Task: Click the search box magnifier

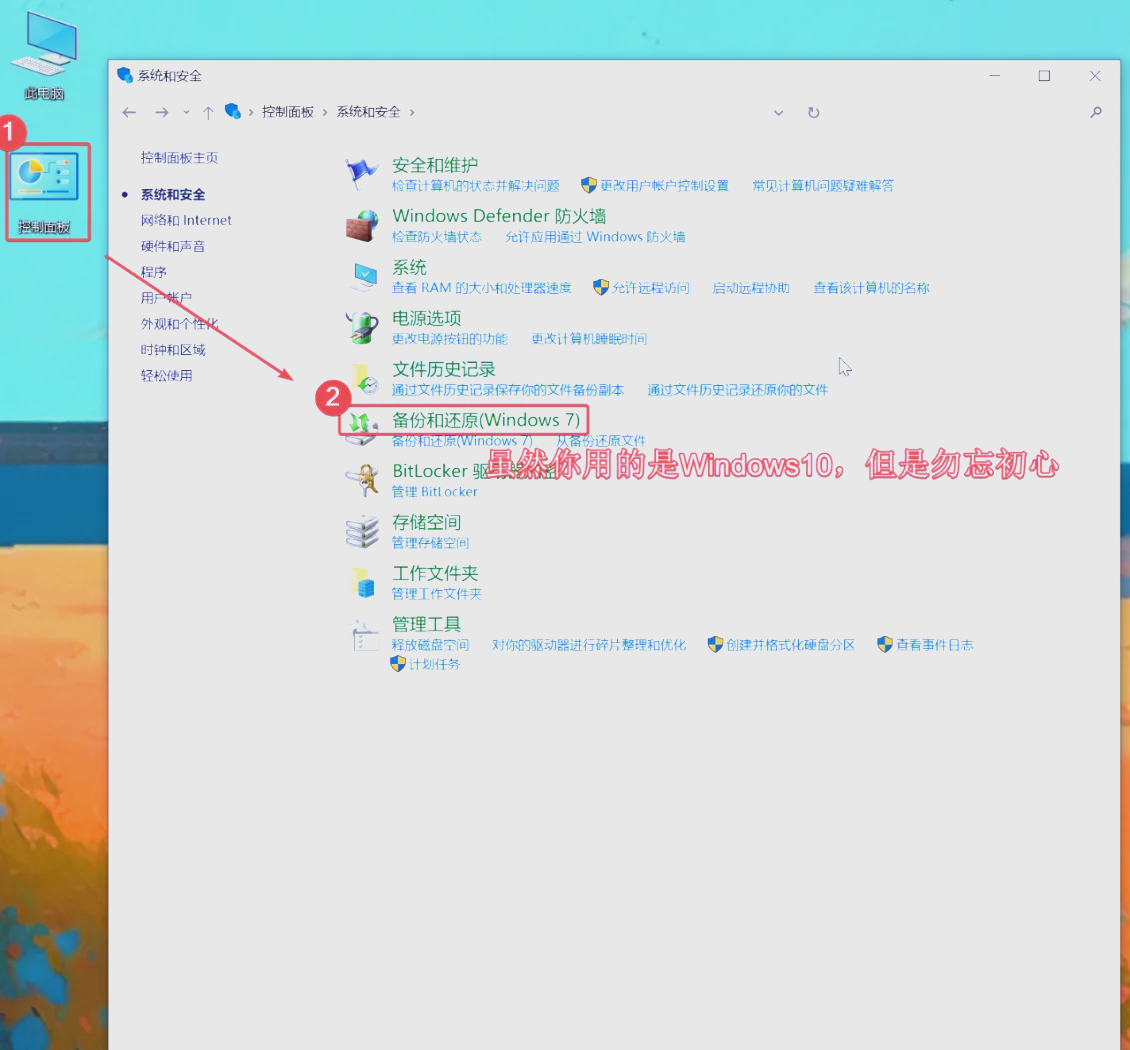Action: click(1096, 113)
